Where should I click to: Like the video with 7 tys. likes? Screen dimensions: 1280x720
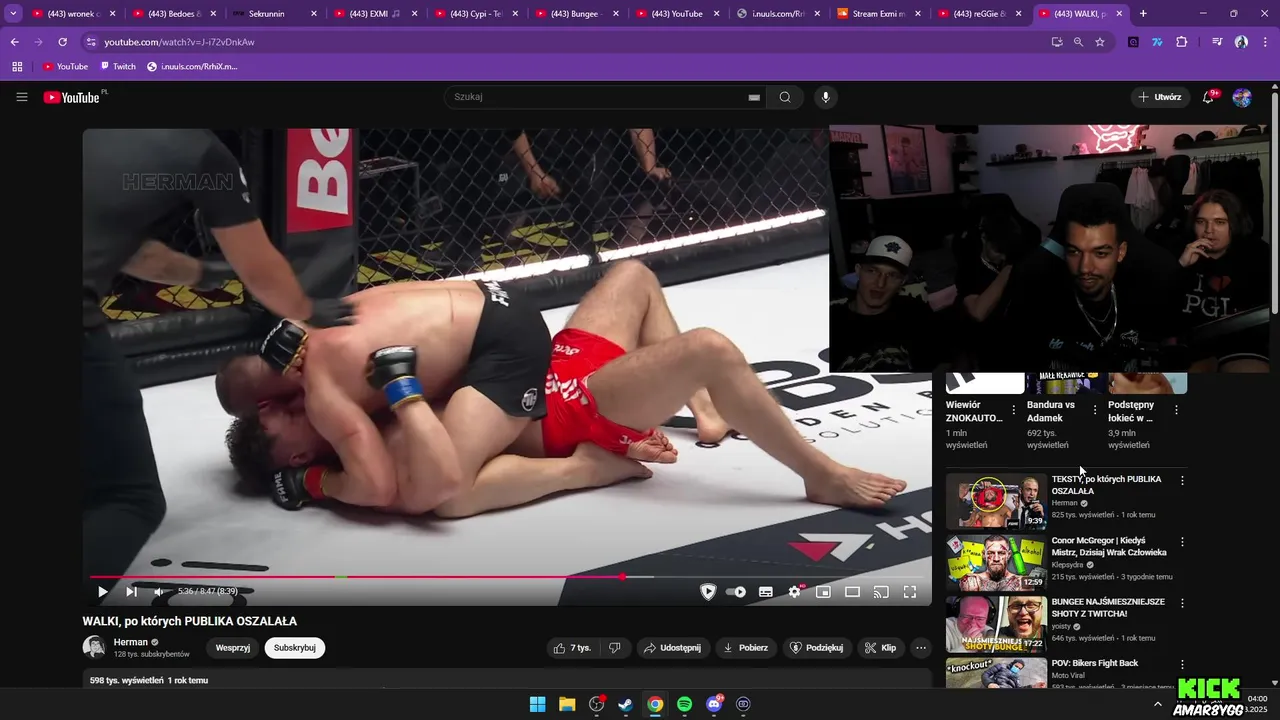pos(573,648)
